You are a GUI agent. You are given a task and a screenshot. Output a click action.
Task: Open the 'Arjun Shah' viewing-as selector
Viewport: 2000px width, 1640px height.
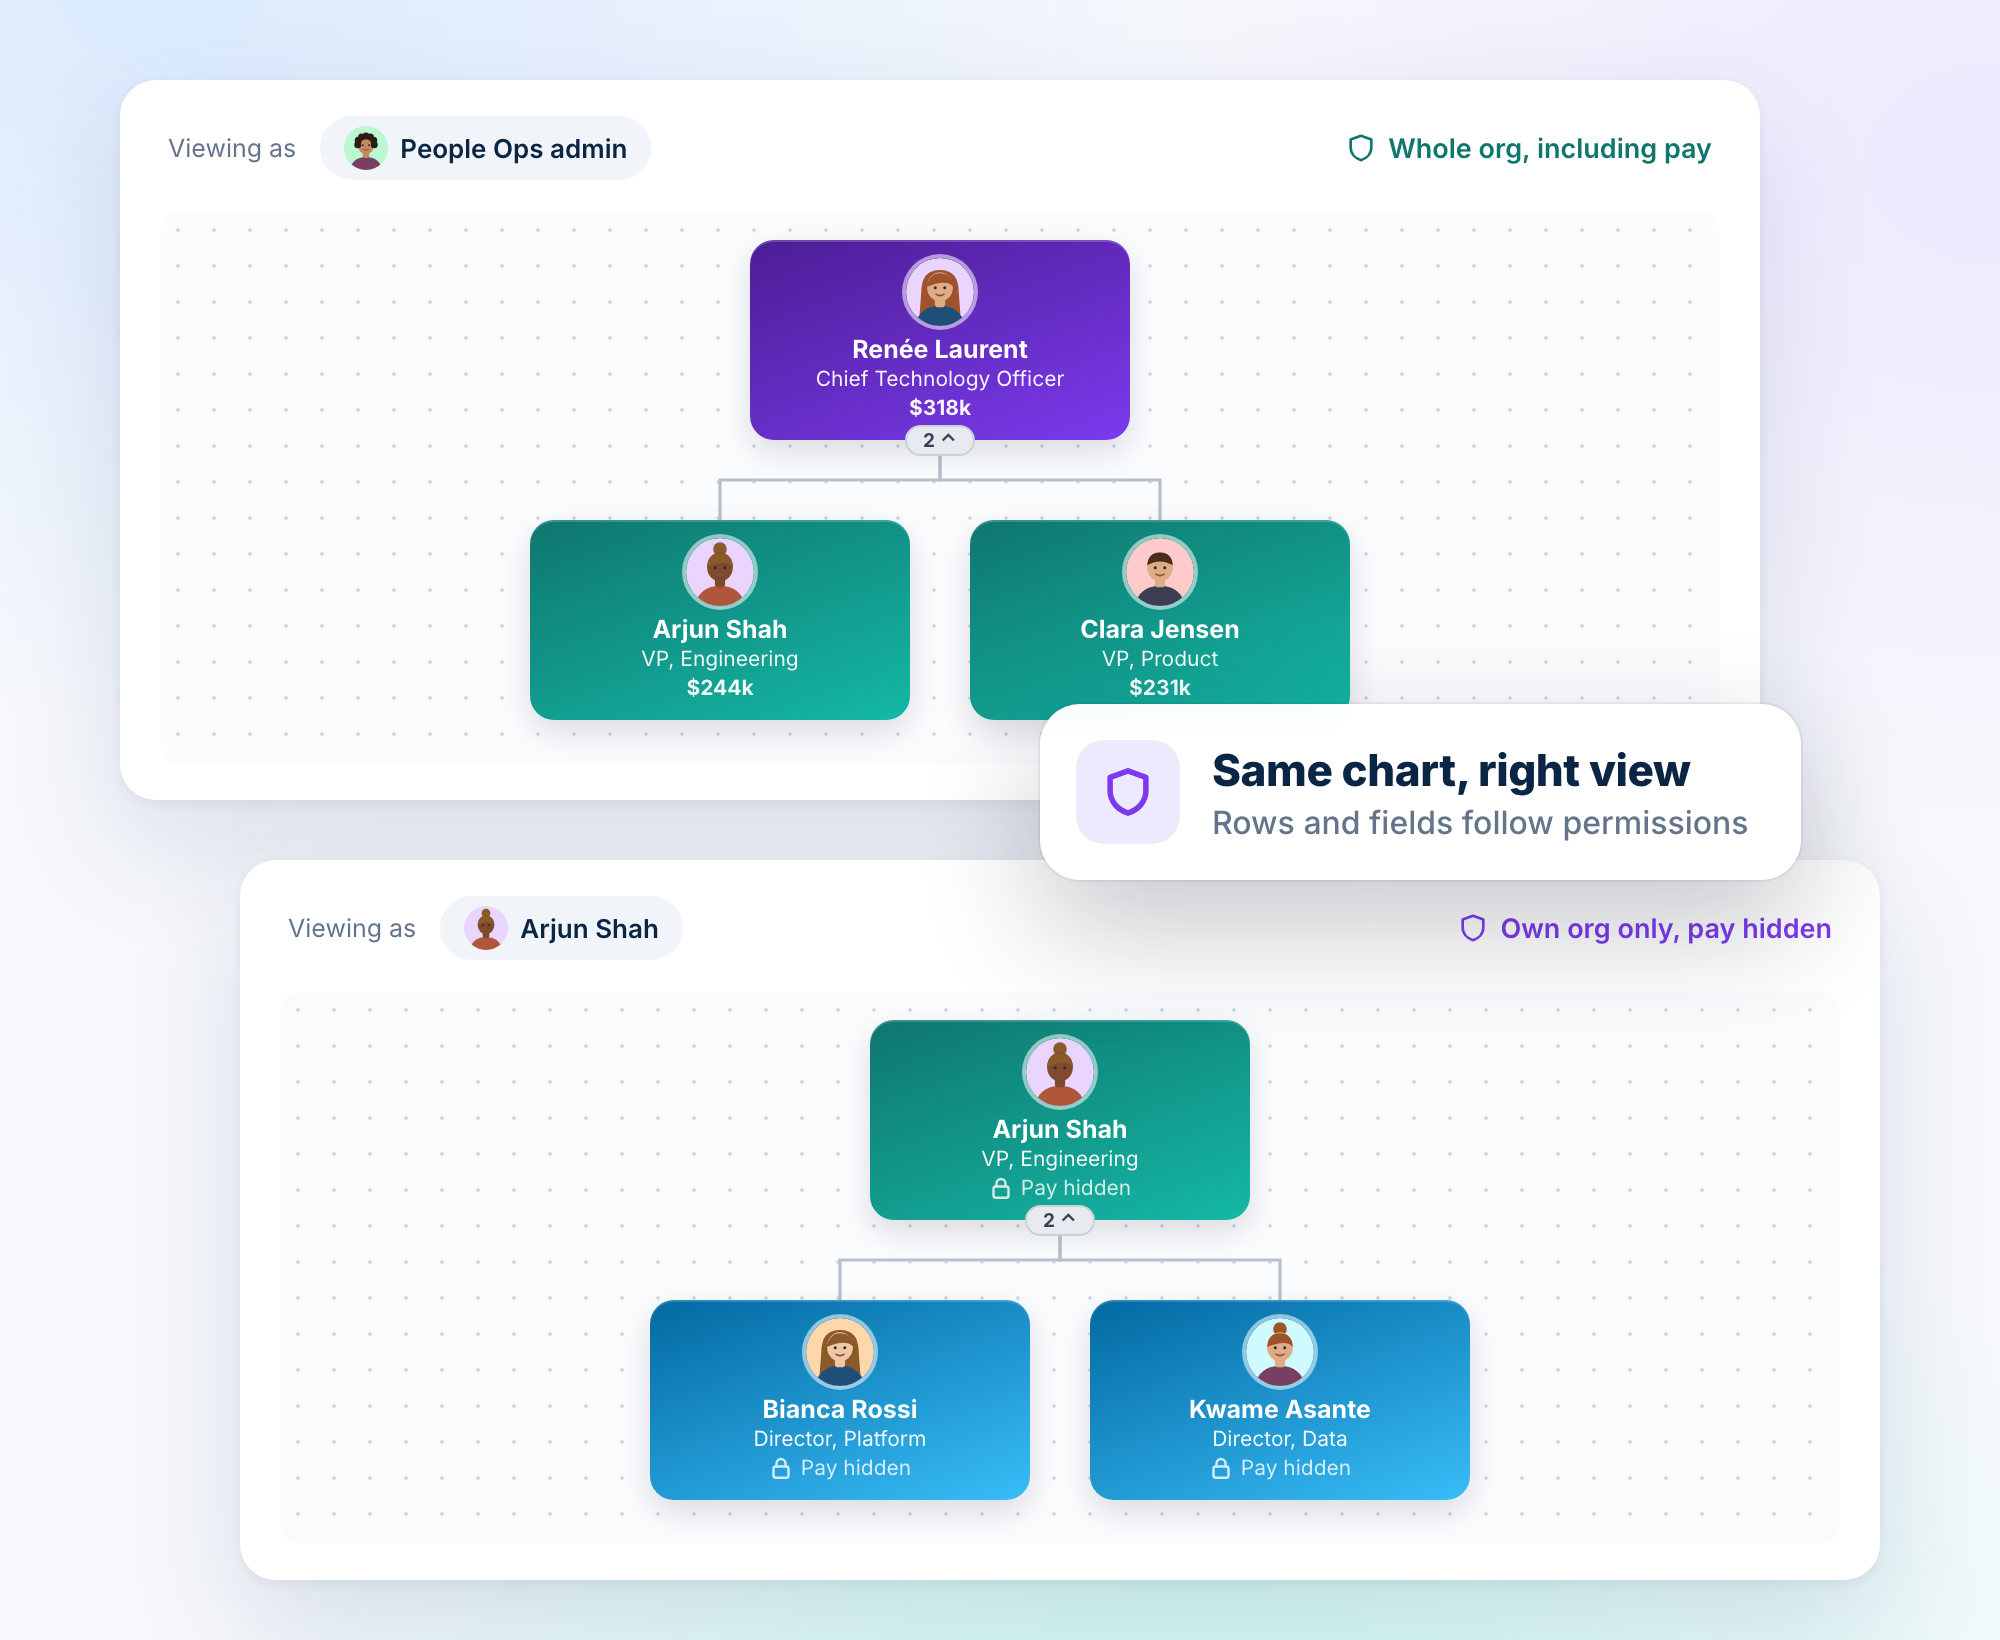(x=561, y=928)
